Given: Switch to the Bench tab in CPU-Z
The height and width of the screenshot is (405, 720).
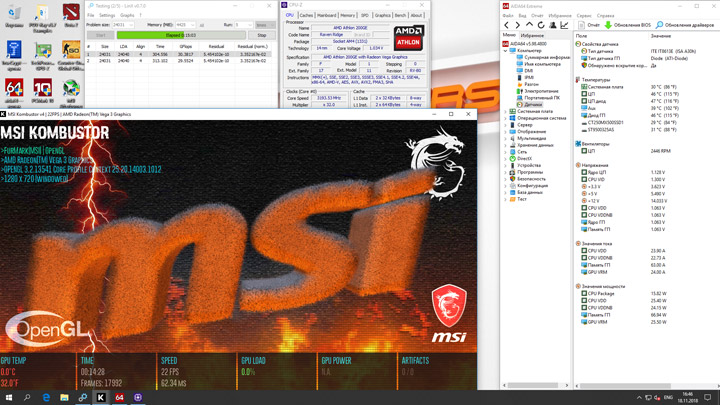Looking at the screenshot, I should 400,15.
